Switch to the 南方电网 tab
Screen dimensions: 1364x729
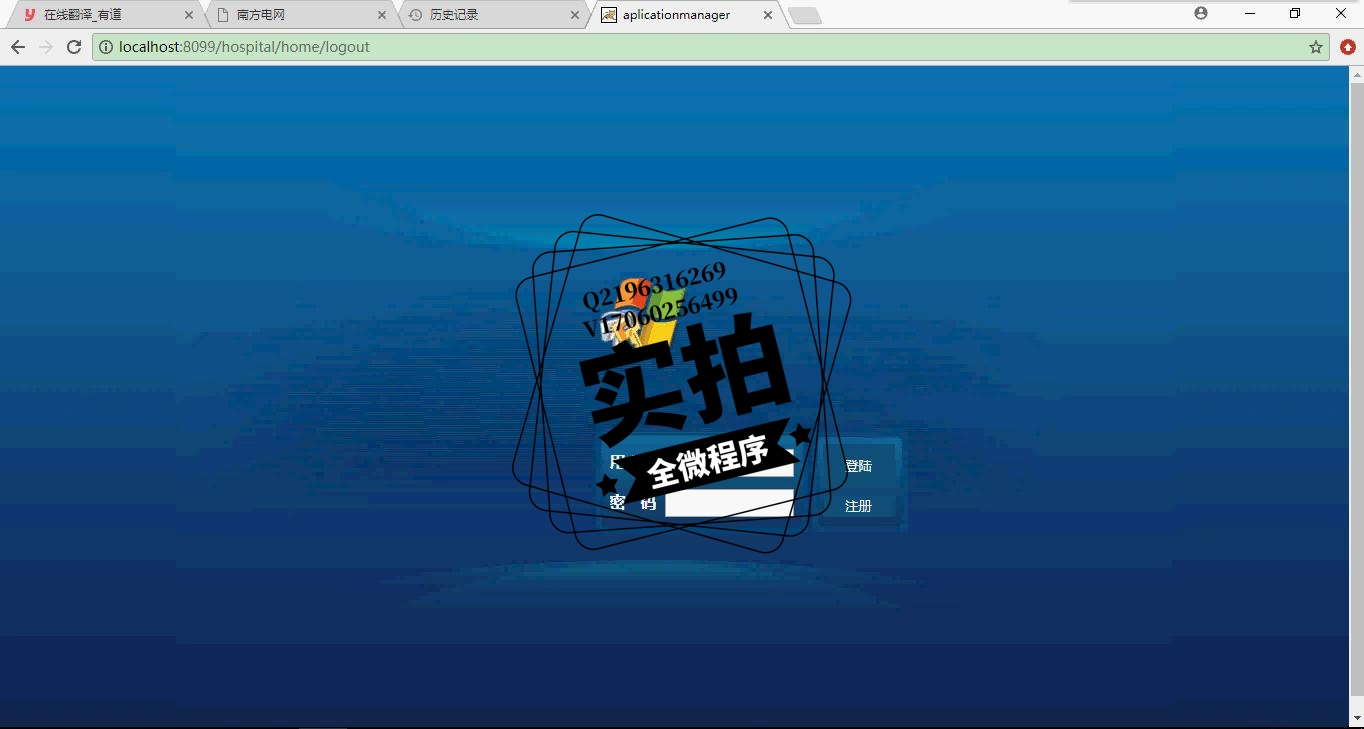(300, 15)
